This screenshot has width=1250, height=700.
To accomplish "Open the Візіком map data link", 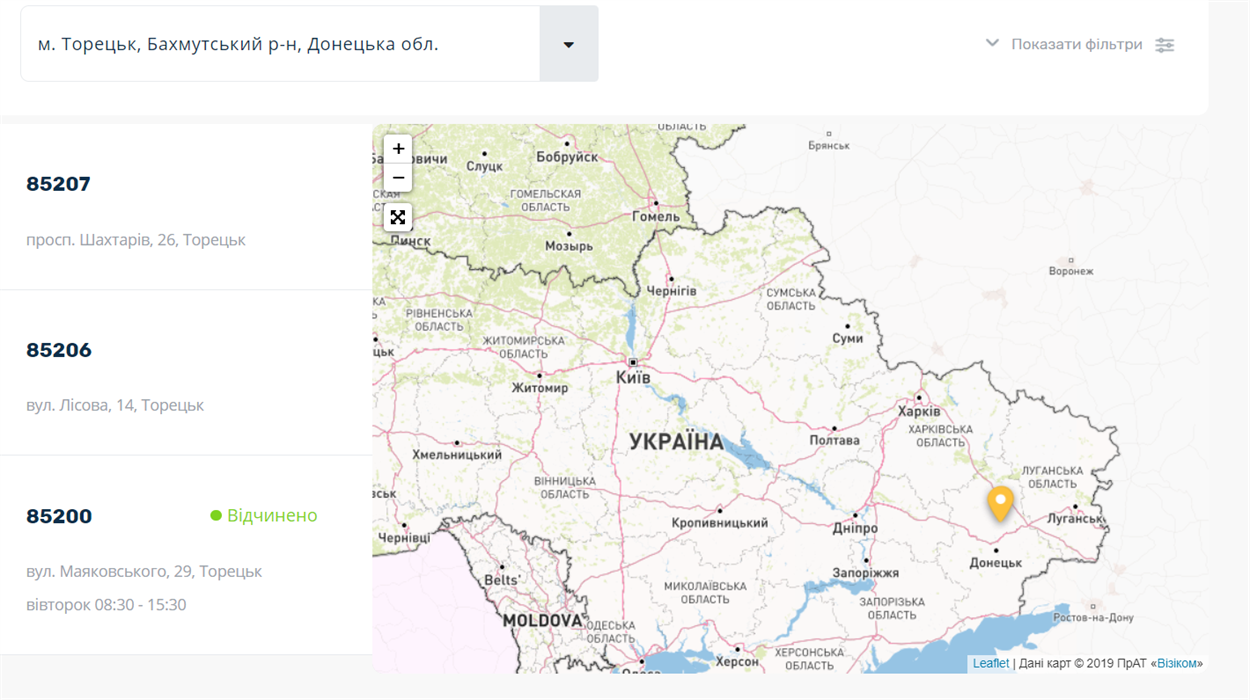I will (1176, 663).
